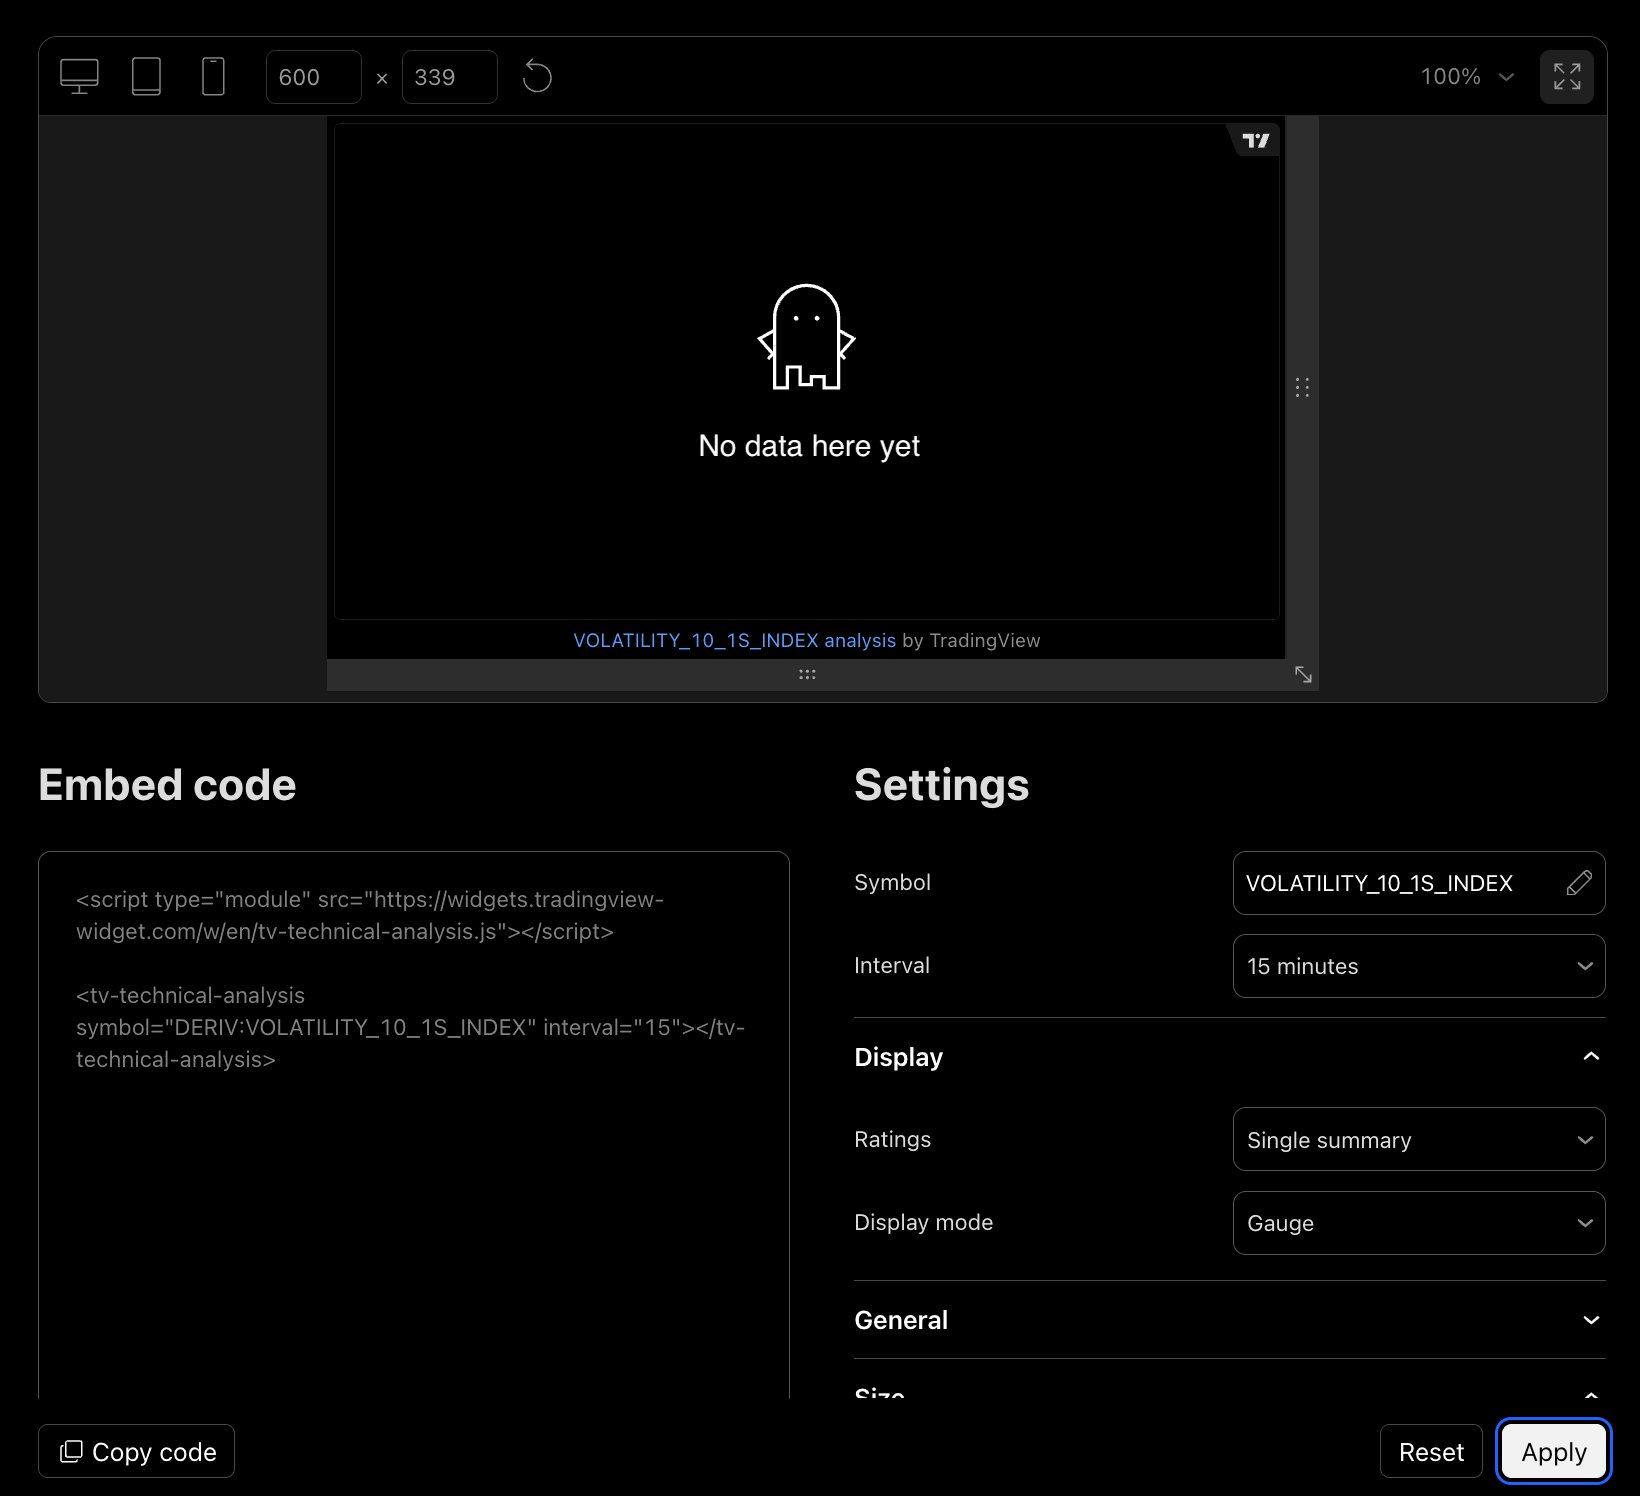Open the Ratings dropdown showing Single summary
Viewport: 1640px width, 1496px height.
[x=1419, y=1139]
